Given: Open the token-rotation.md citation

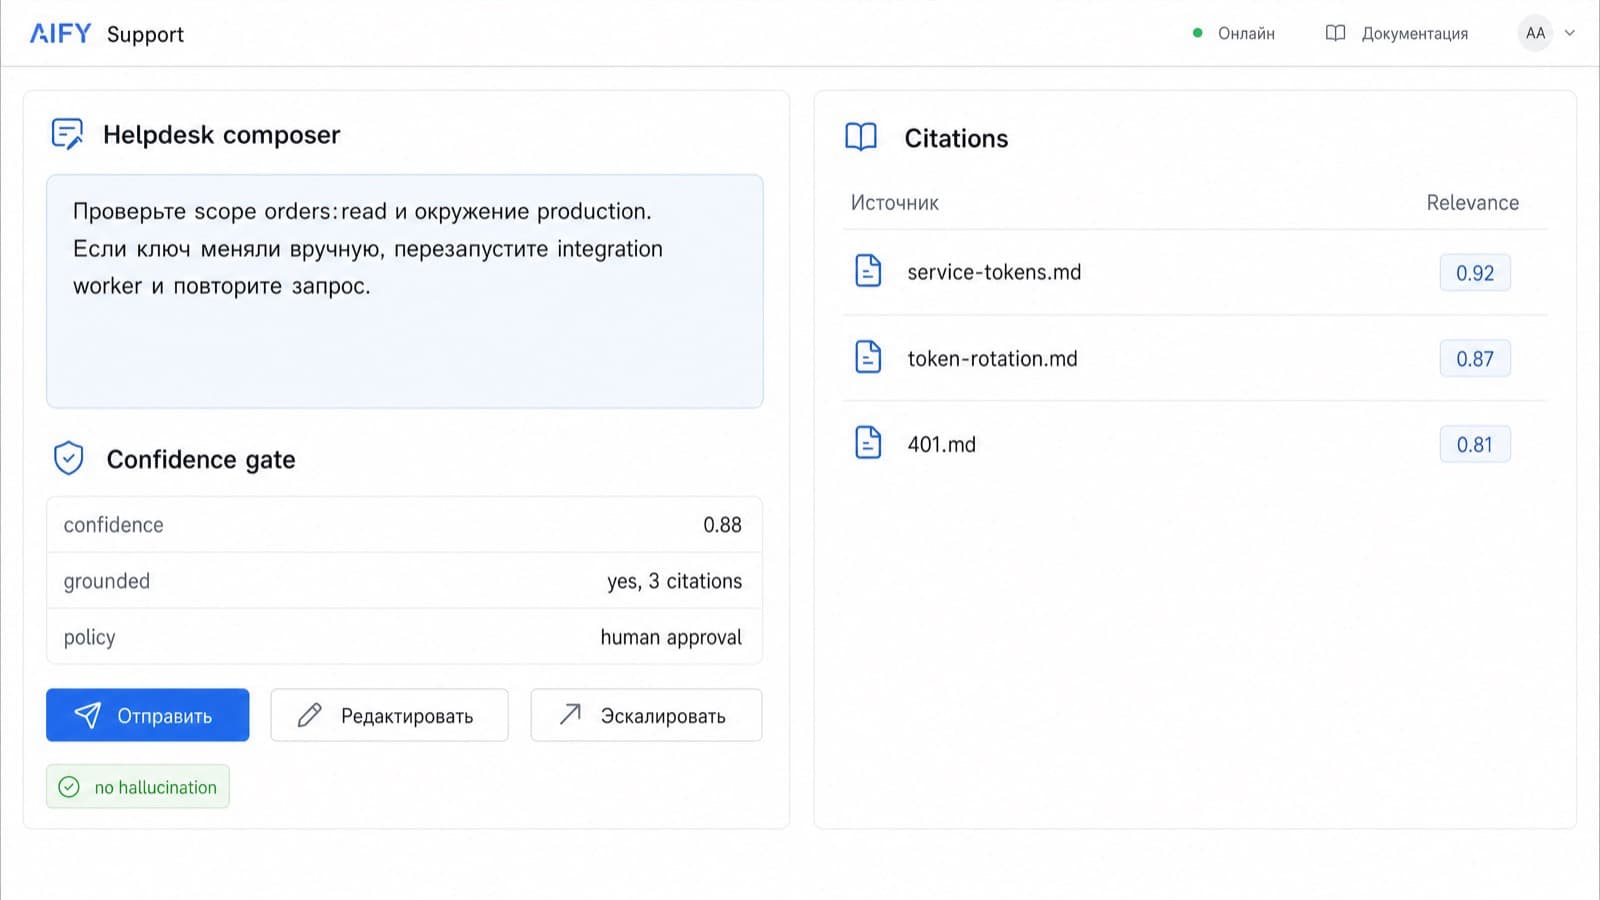Looking at the screenshot, I should 992,358.
